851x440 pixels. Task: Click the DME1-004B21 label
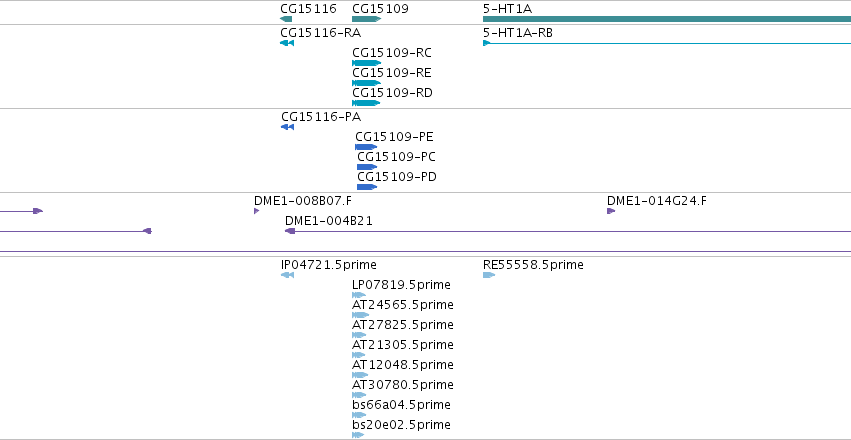(x=329, y=221)
